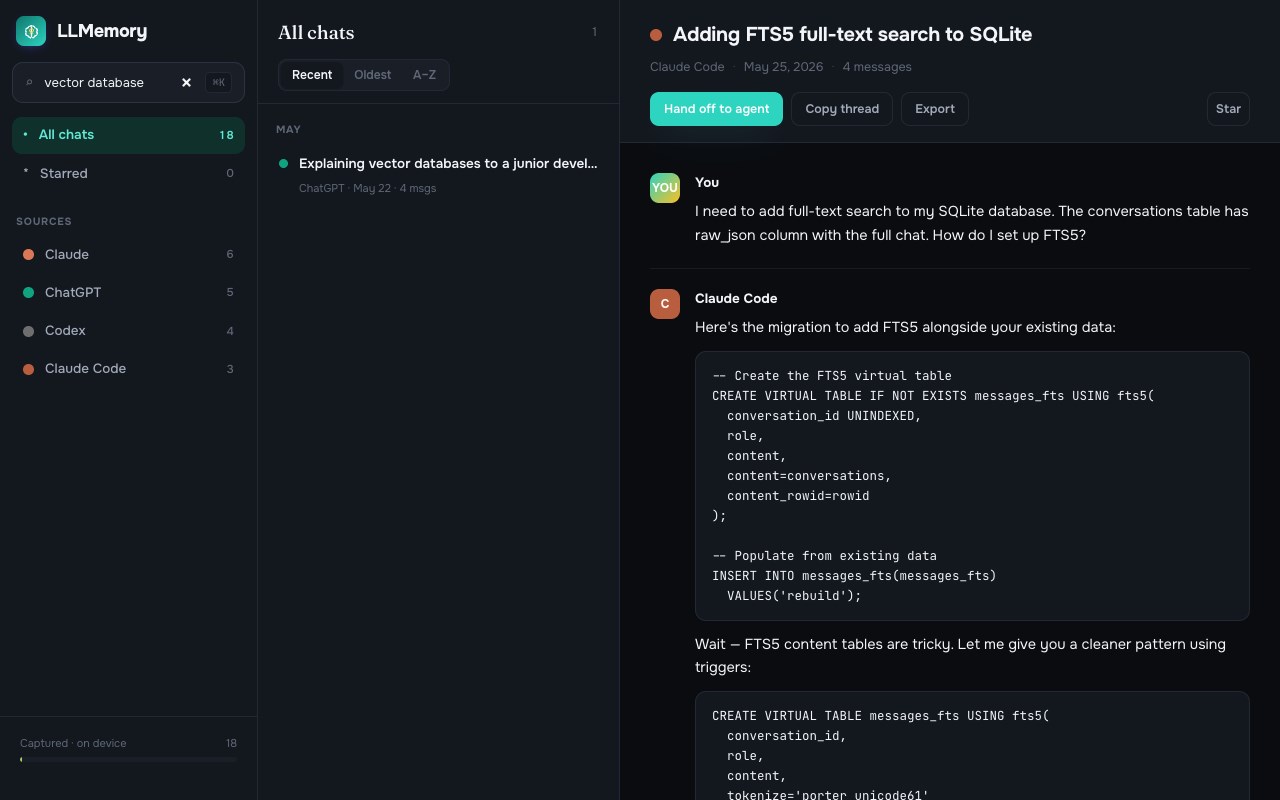Star this conversation
Image resolution: width=1280 pixels, height=800 pixels.
point(1228,109)
